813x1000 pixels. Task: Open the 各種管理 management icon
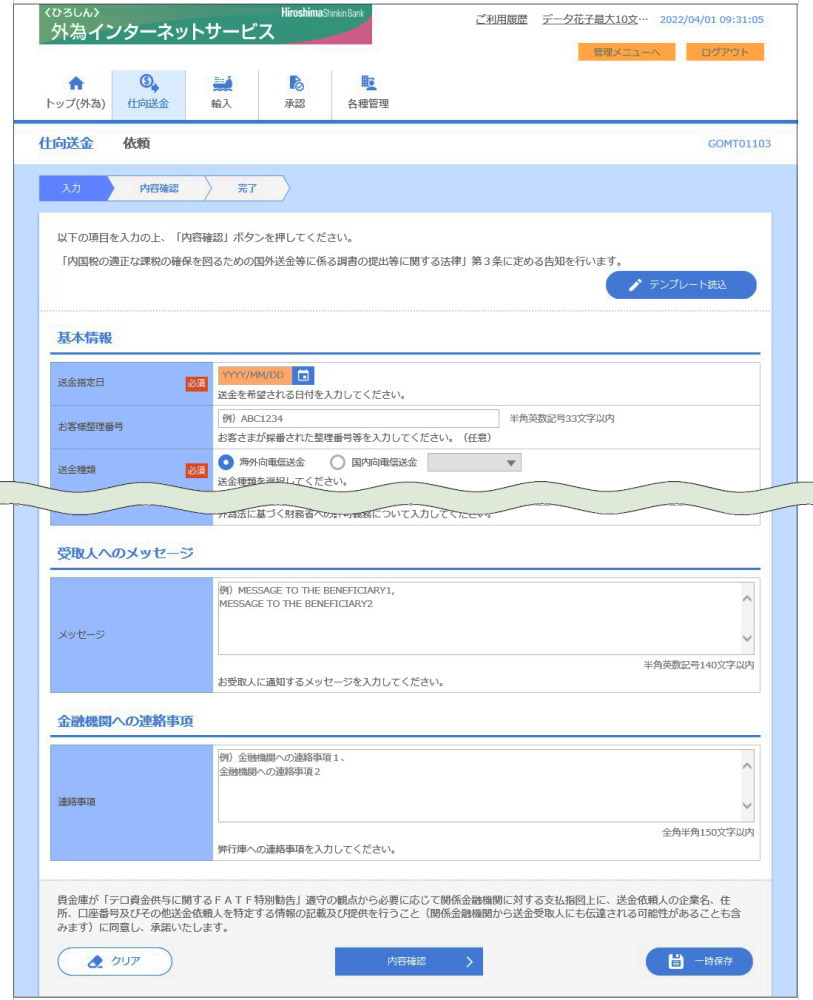click(368, 85)
